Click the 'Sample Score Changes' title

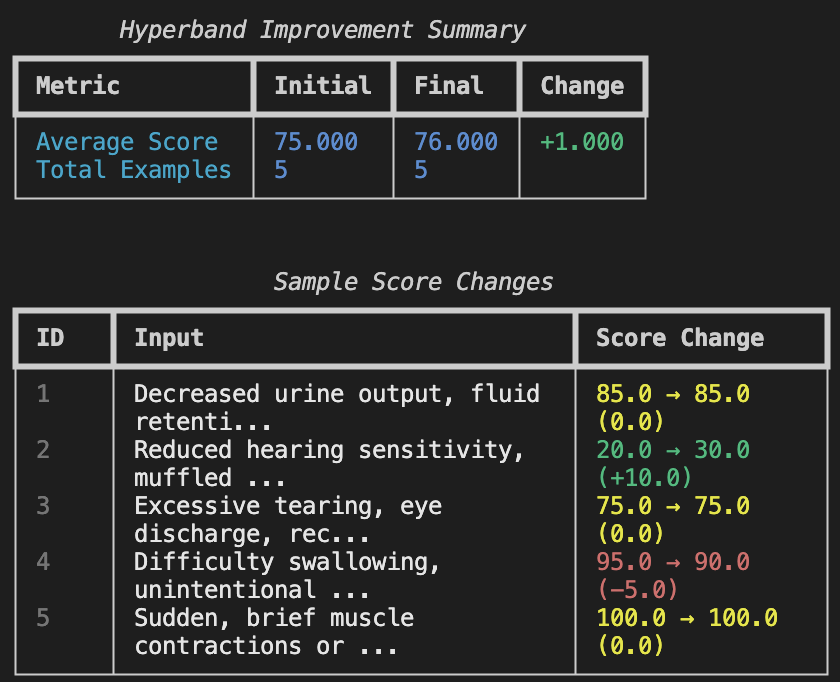pos(413,282)
